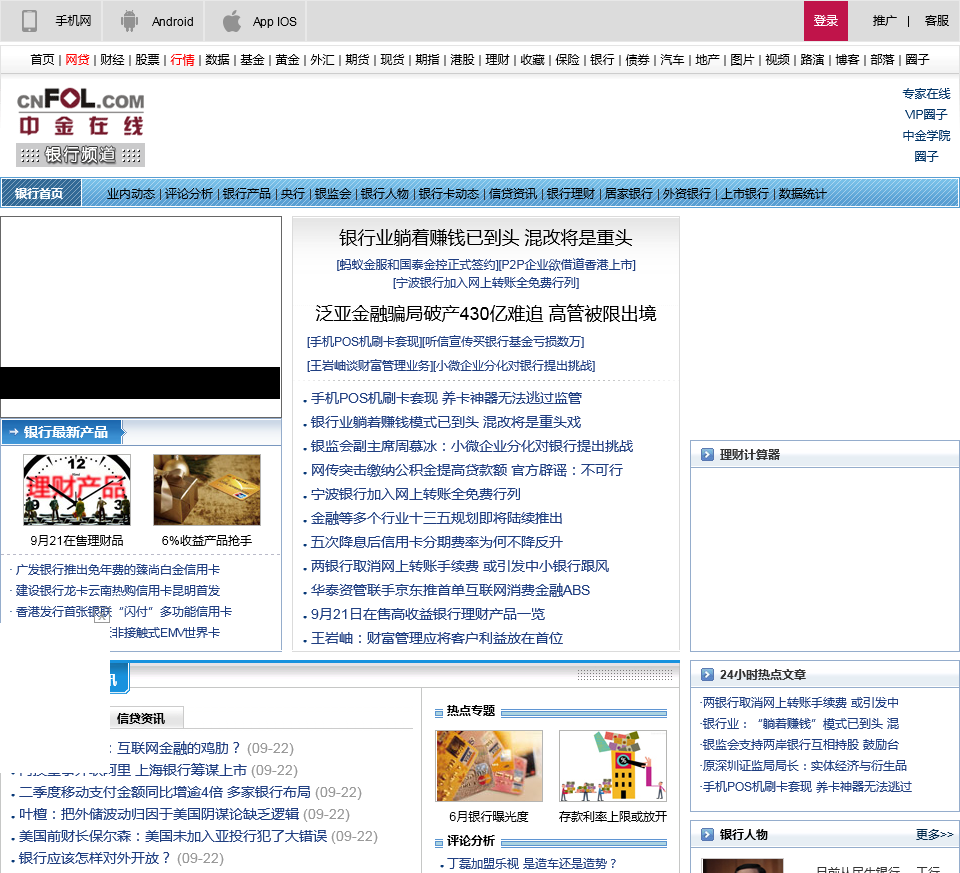
Task: Open the 外汇 navigation item
Action: tap(322, 59)
